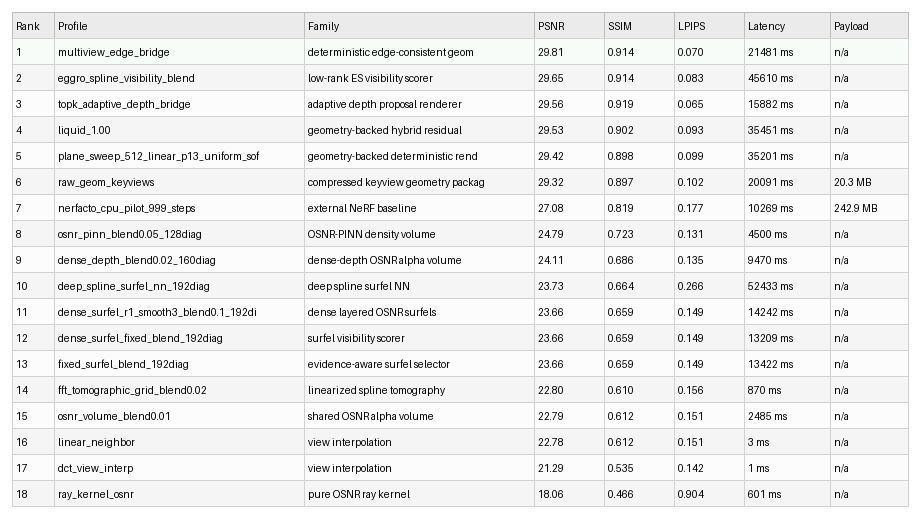The height and width of the screenshot is (518, 920).
Task: Click latency value 3 ms
Action: pyautogui.click(x=758, y=442)
